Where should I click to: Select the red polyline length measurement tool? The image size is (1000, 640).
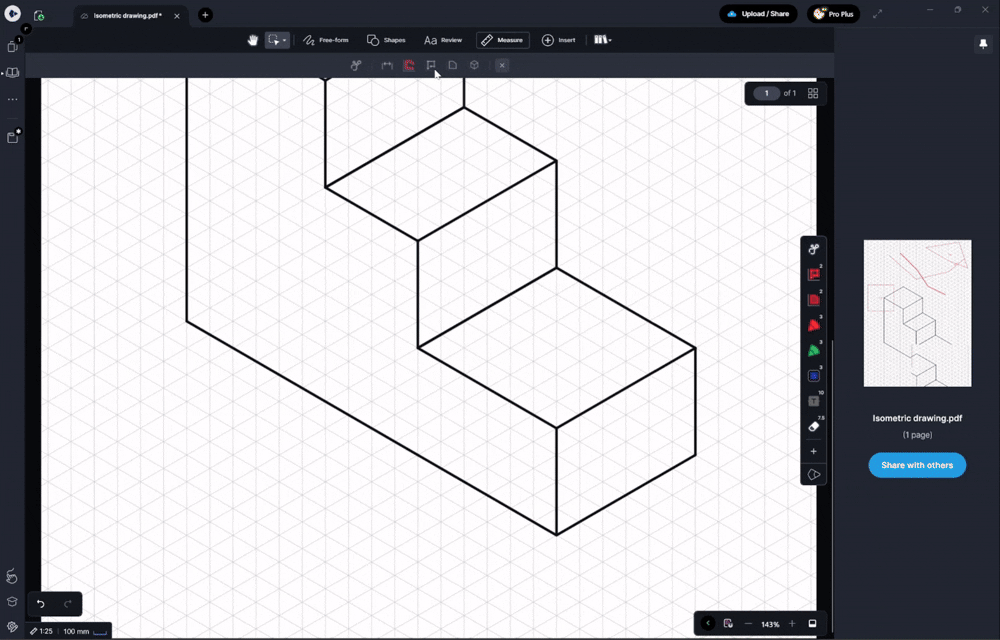point(409,65)
